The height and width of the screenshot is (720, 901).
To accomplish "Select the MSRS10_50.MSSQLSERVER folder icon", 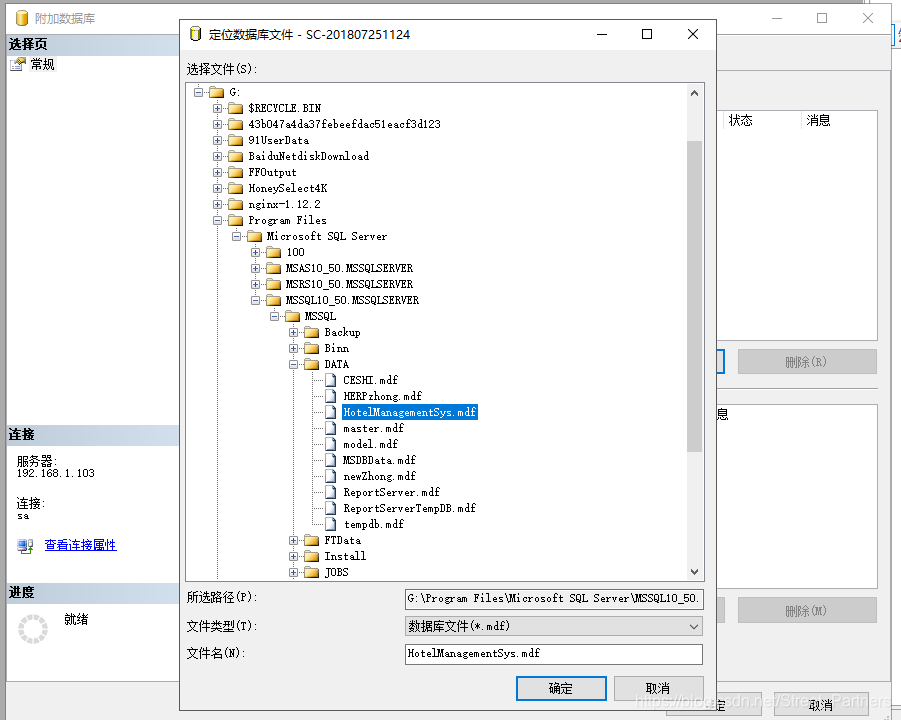I will click(x=274, y=284).
